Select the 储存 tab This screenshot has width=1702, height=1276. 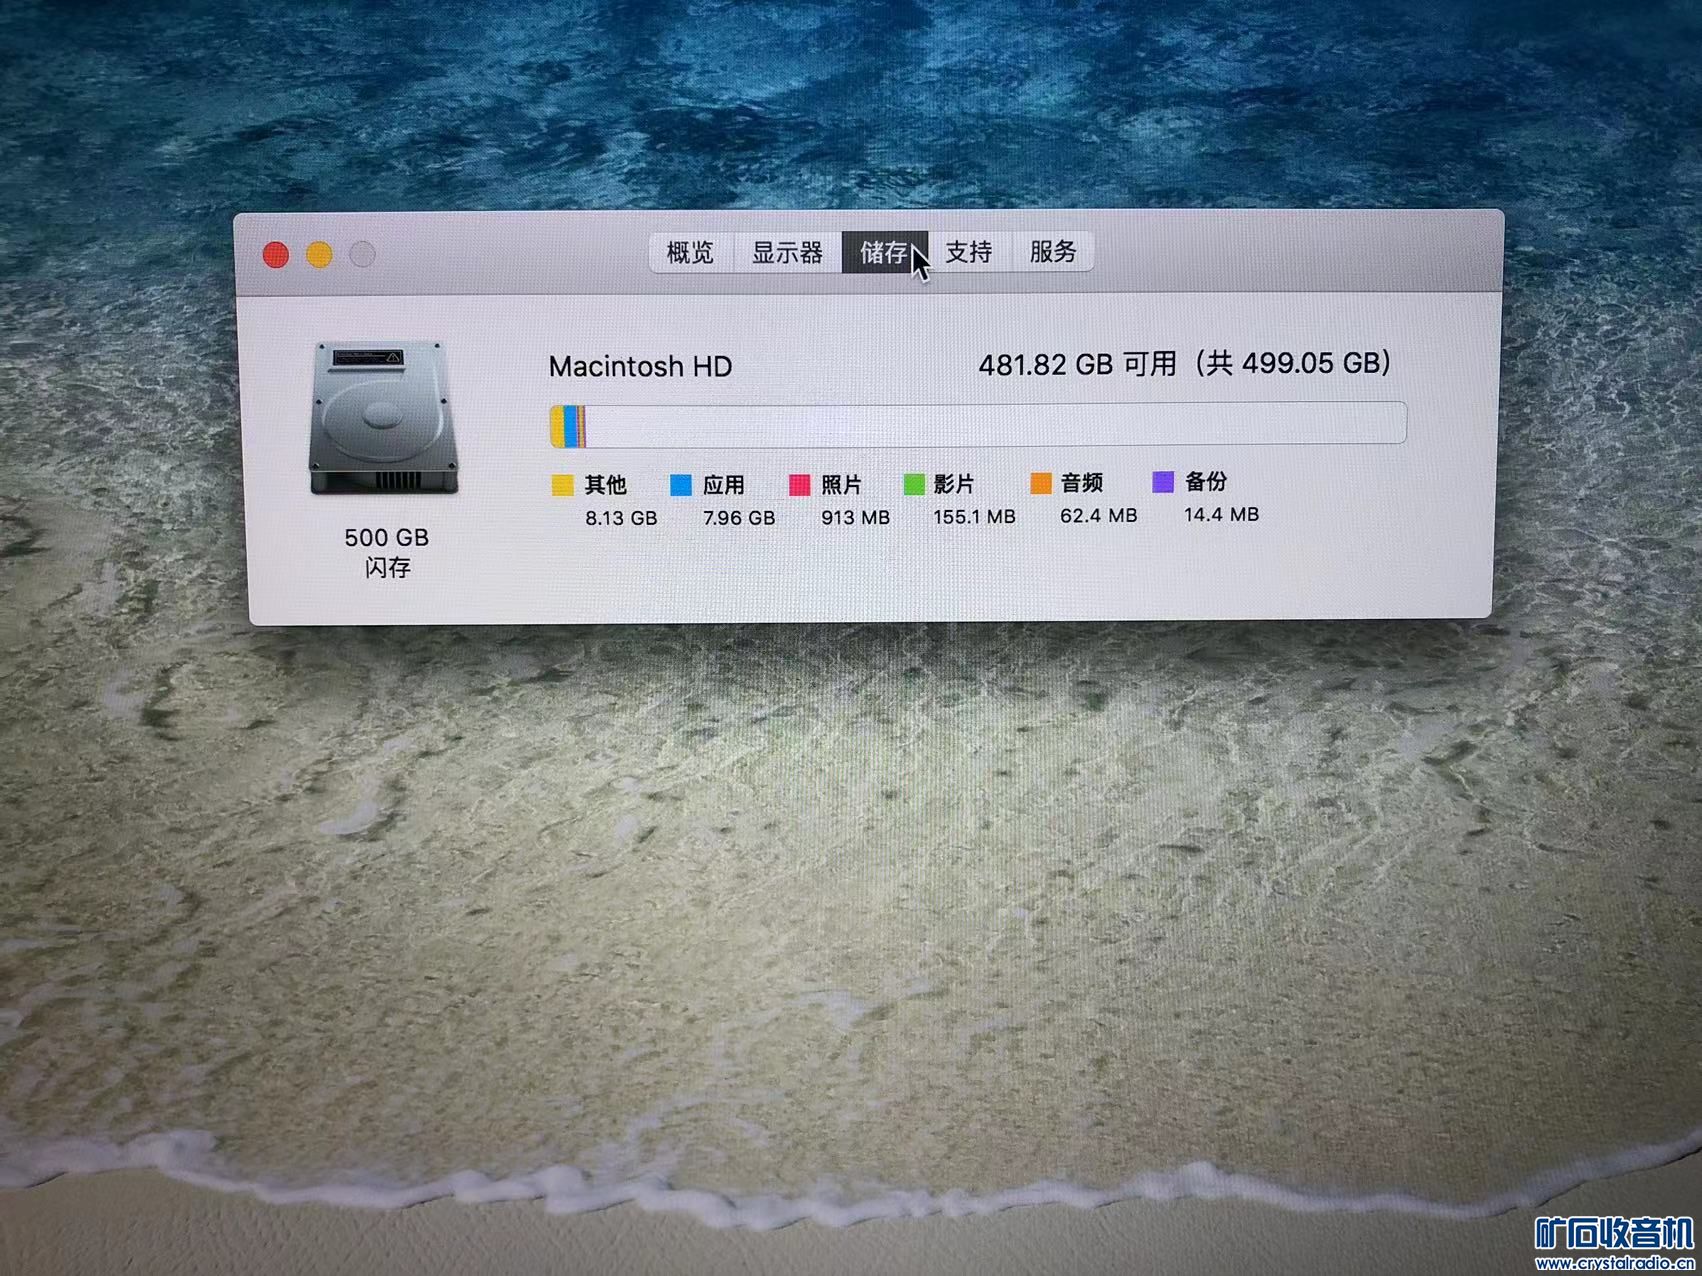884,252
